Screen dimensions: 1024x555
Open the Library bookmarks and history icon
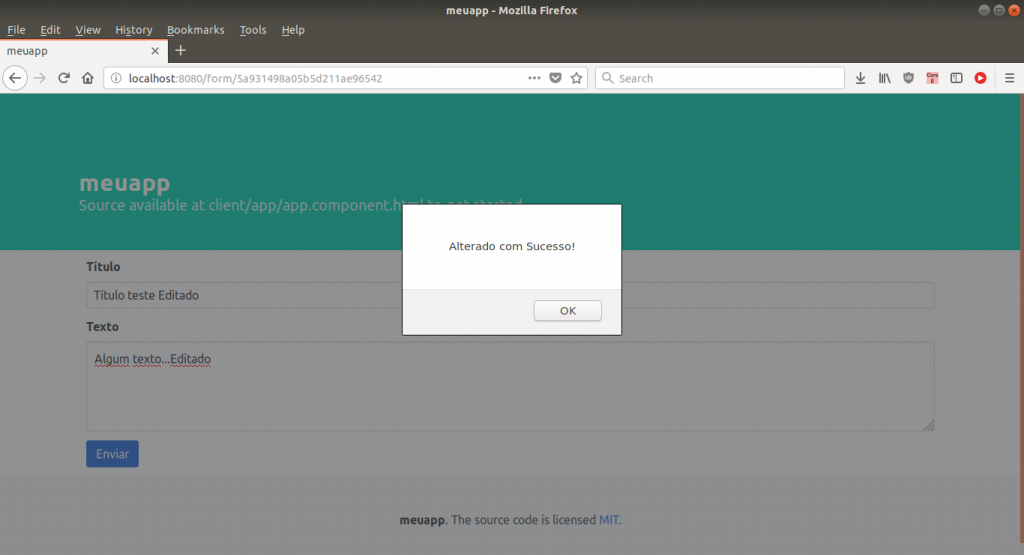pyautogui.click(x=884, y=78)
